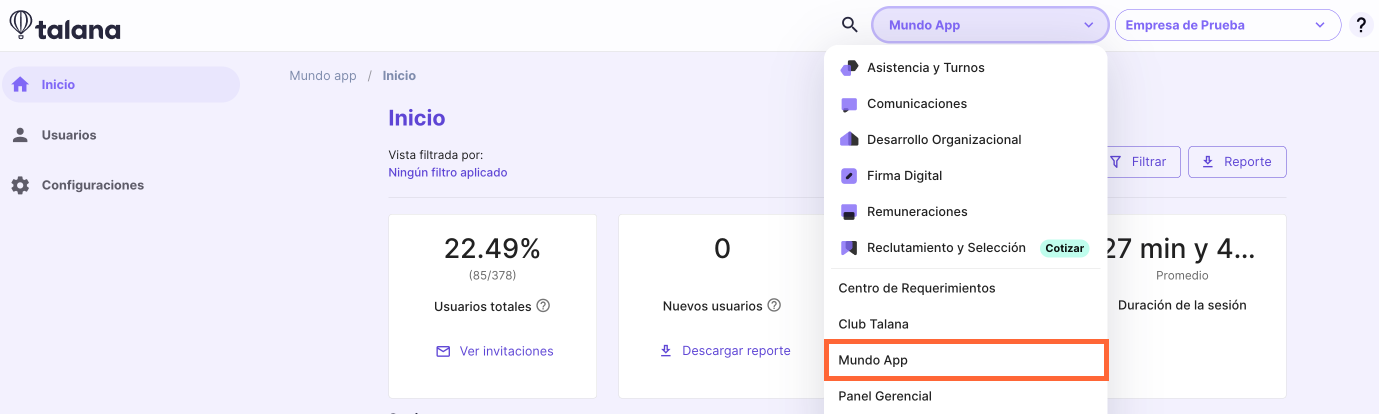Viewport: 1379px width, 414px height.
Task: Click Mundo app breadcrumb
Action: coord(323,76)
